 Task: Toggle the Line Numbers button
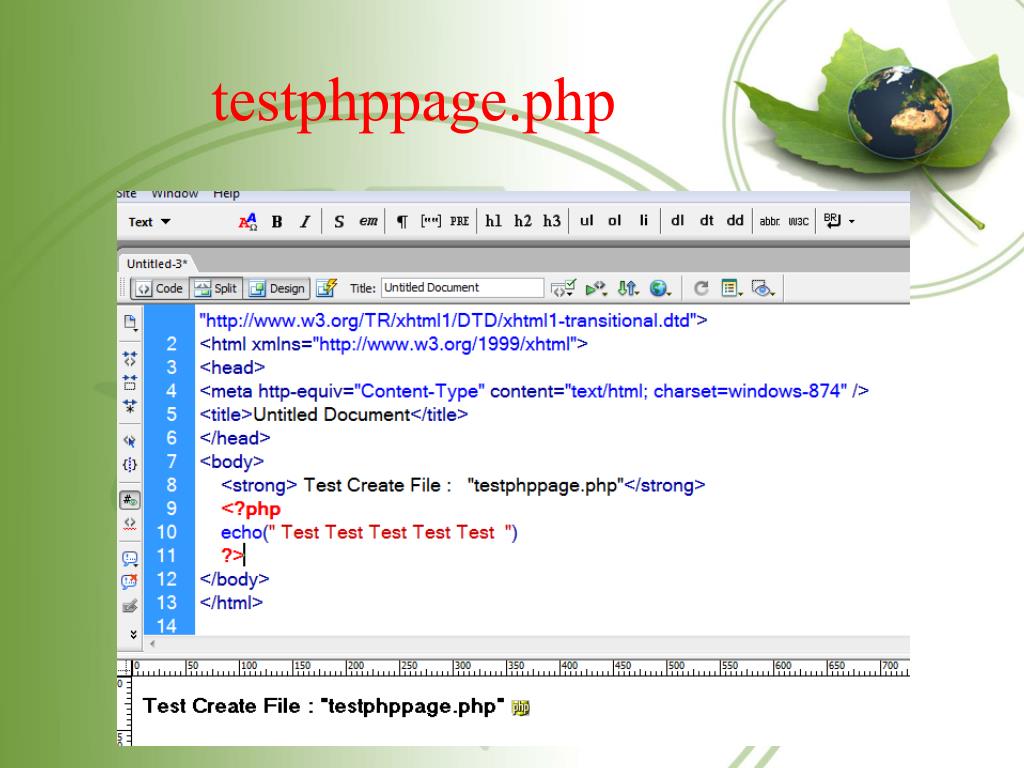pos(130,500)
